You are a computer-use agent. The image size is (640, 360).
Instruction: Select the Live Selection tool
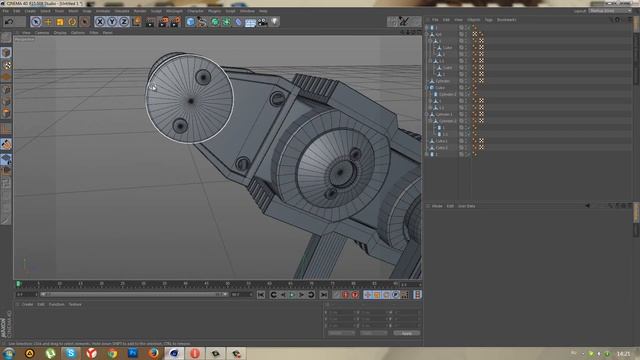(36, 22)
